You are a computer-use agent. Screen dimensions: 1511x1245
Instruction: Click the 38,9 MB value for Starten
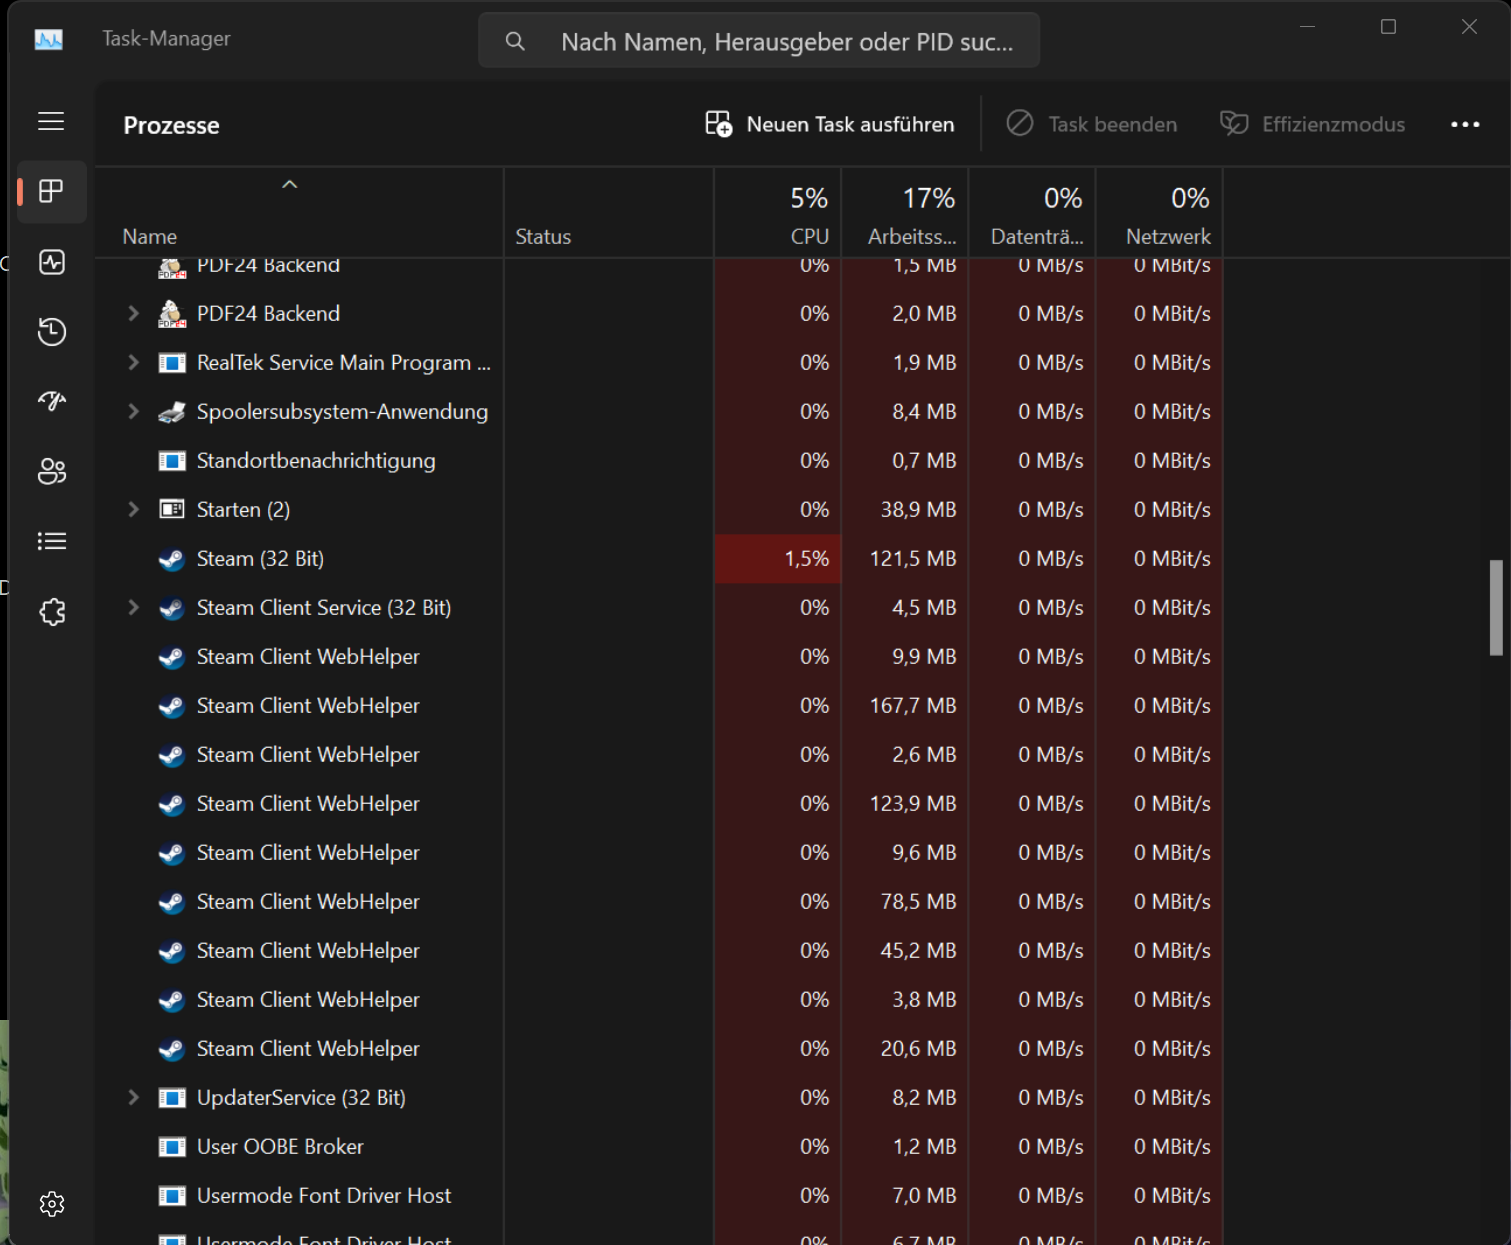click(x=918, y=510)
